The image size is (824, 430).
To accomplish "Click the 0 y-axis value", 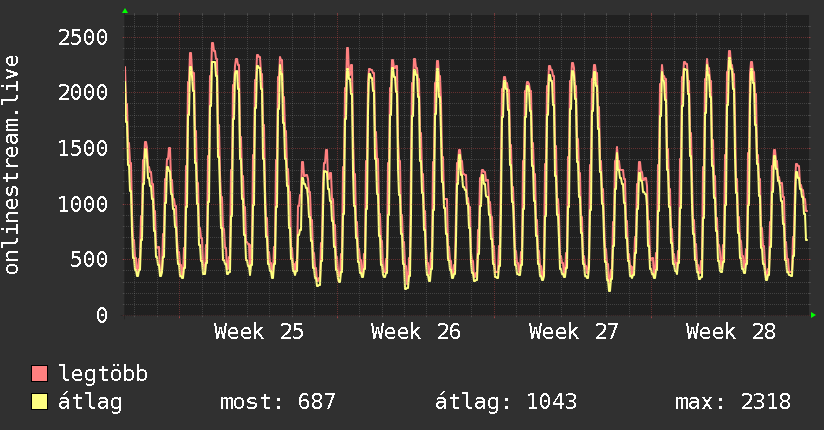I will 102,315.
